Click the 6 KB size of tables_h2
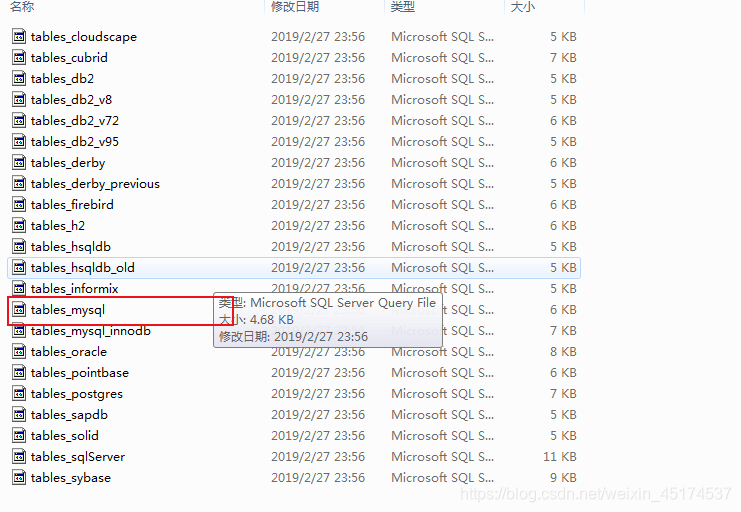 pos(563,226)
